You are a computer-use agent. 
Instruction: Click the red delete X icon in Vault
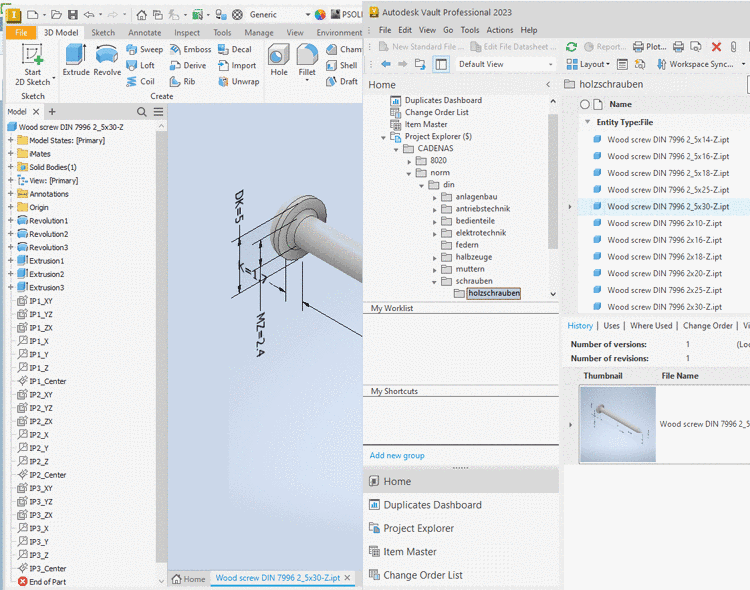click(716, 46)
